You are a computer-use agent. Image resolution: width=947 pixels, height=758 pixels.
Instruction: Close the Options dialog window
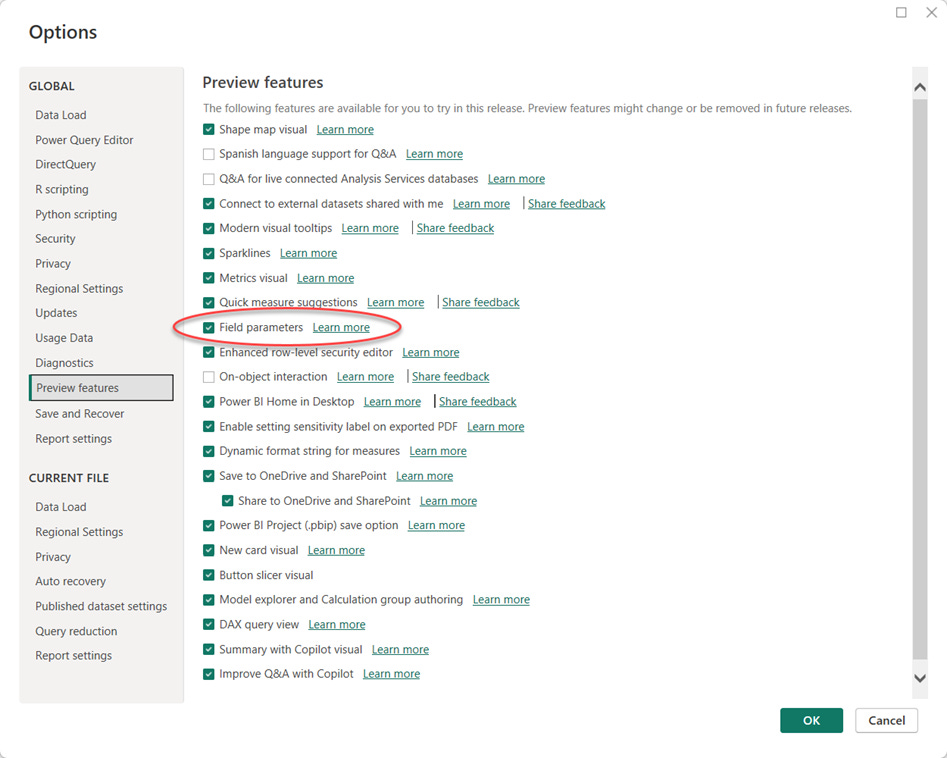(x=931, y=12)
